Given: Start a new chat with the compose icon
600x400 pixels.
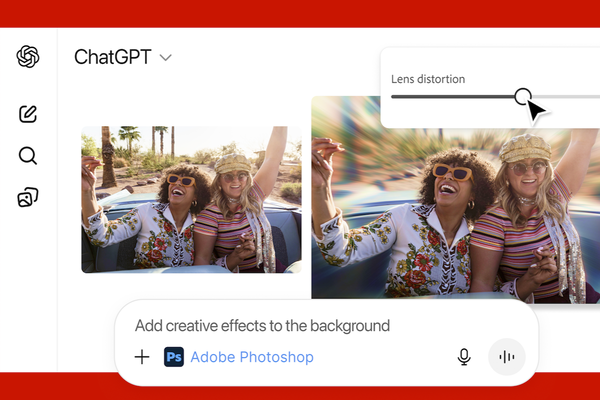Looking at the screenshot, I should [28, 114].
